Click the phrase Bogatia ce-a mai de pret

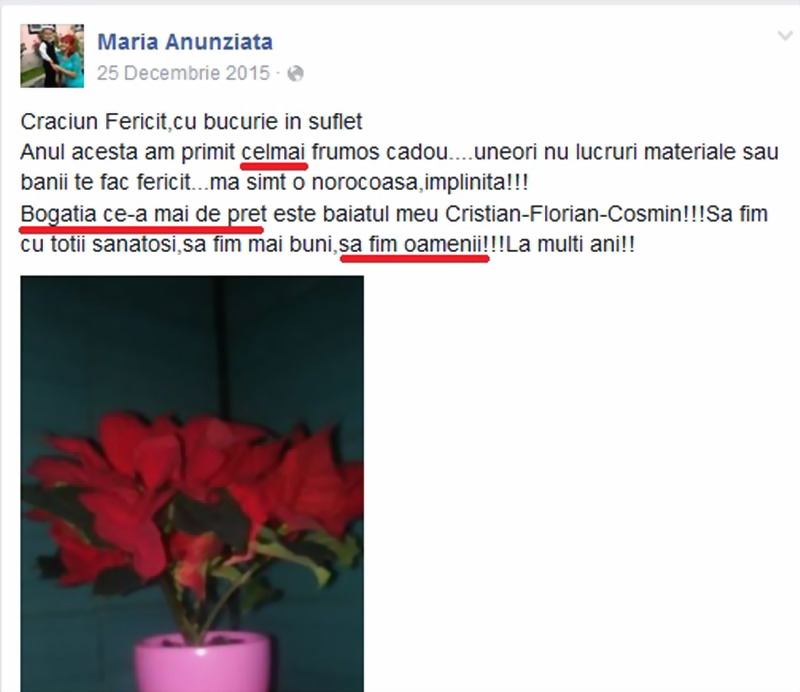click(143, 215)
